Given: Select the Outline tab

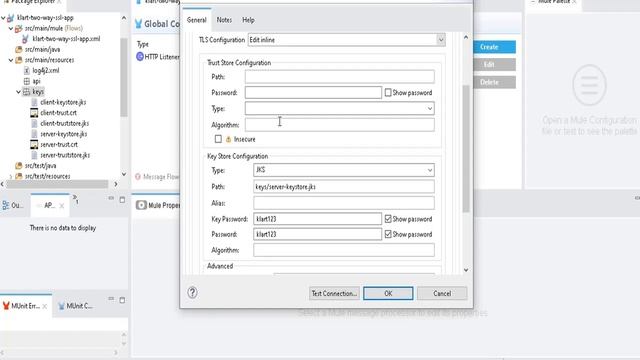Looking at the screenshot, I should [13, 205].
